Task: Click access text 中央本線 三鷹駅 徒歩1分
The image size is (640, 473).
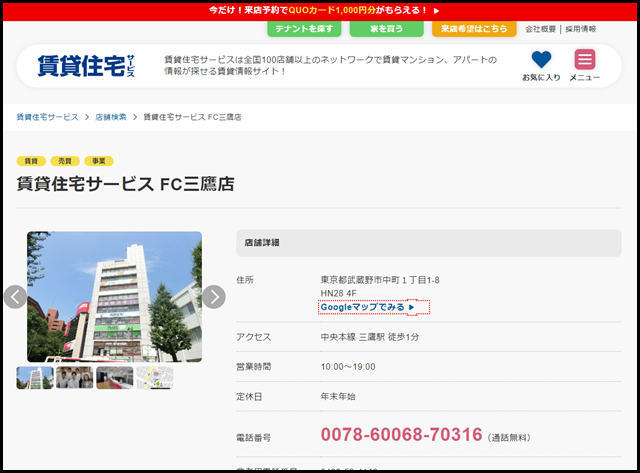Action: (x=370, y=337)
